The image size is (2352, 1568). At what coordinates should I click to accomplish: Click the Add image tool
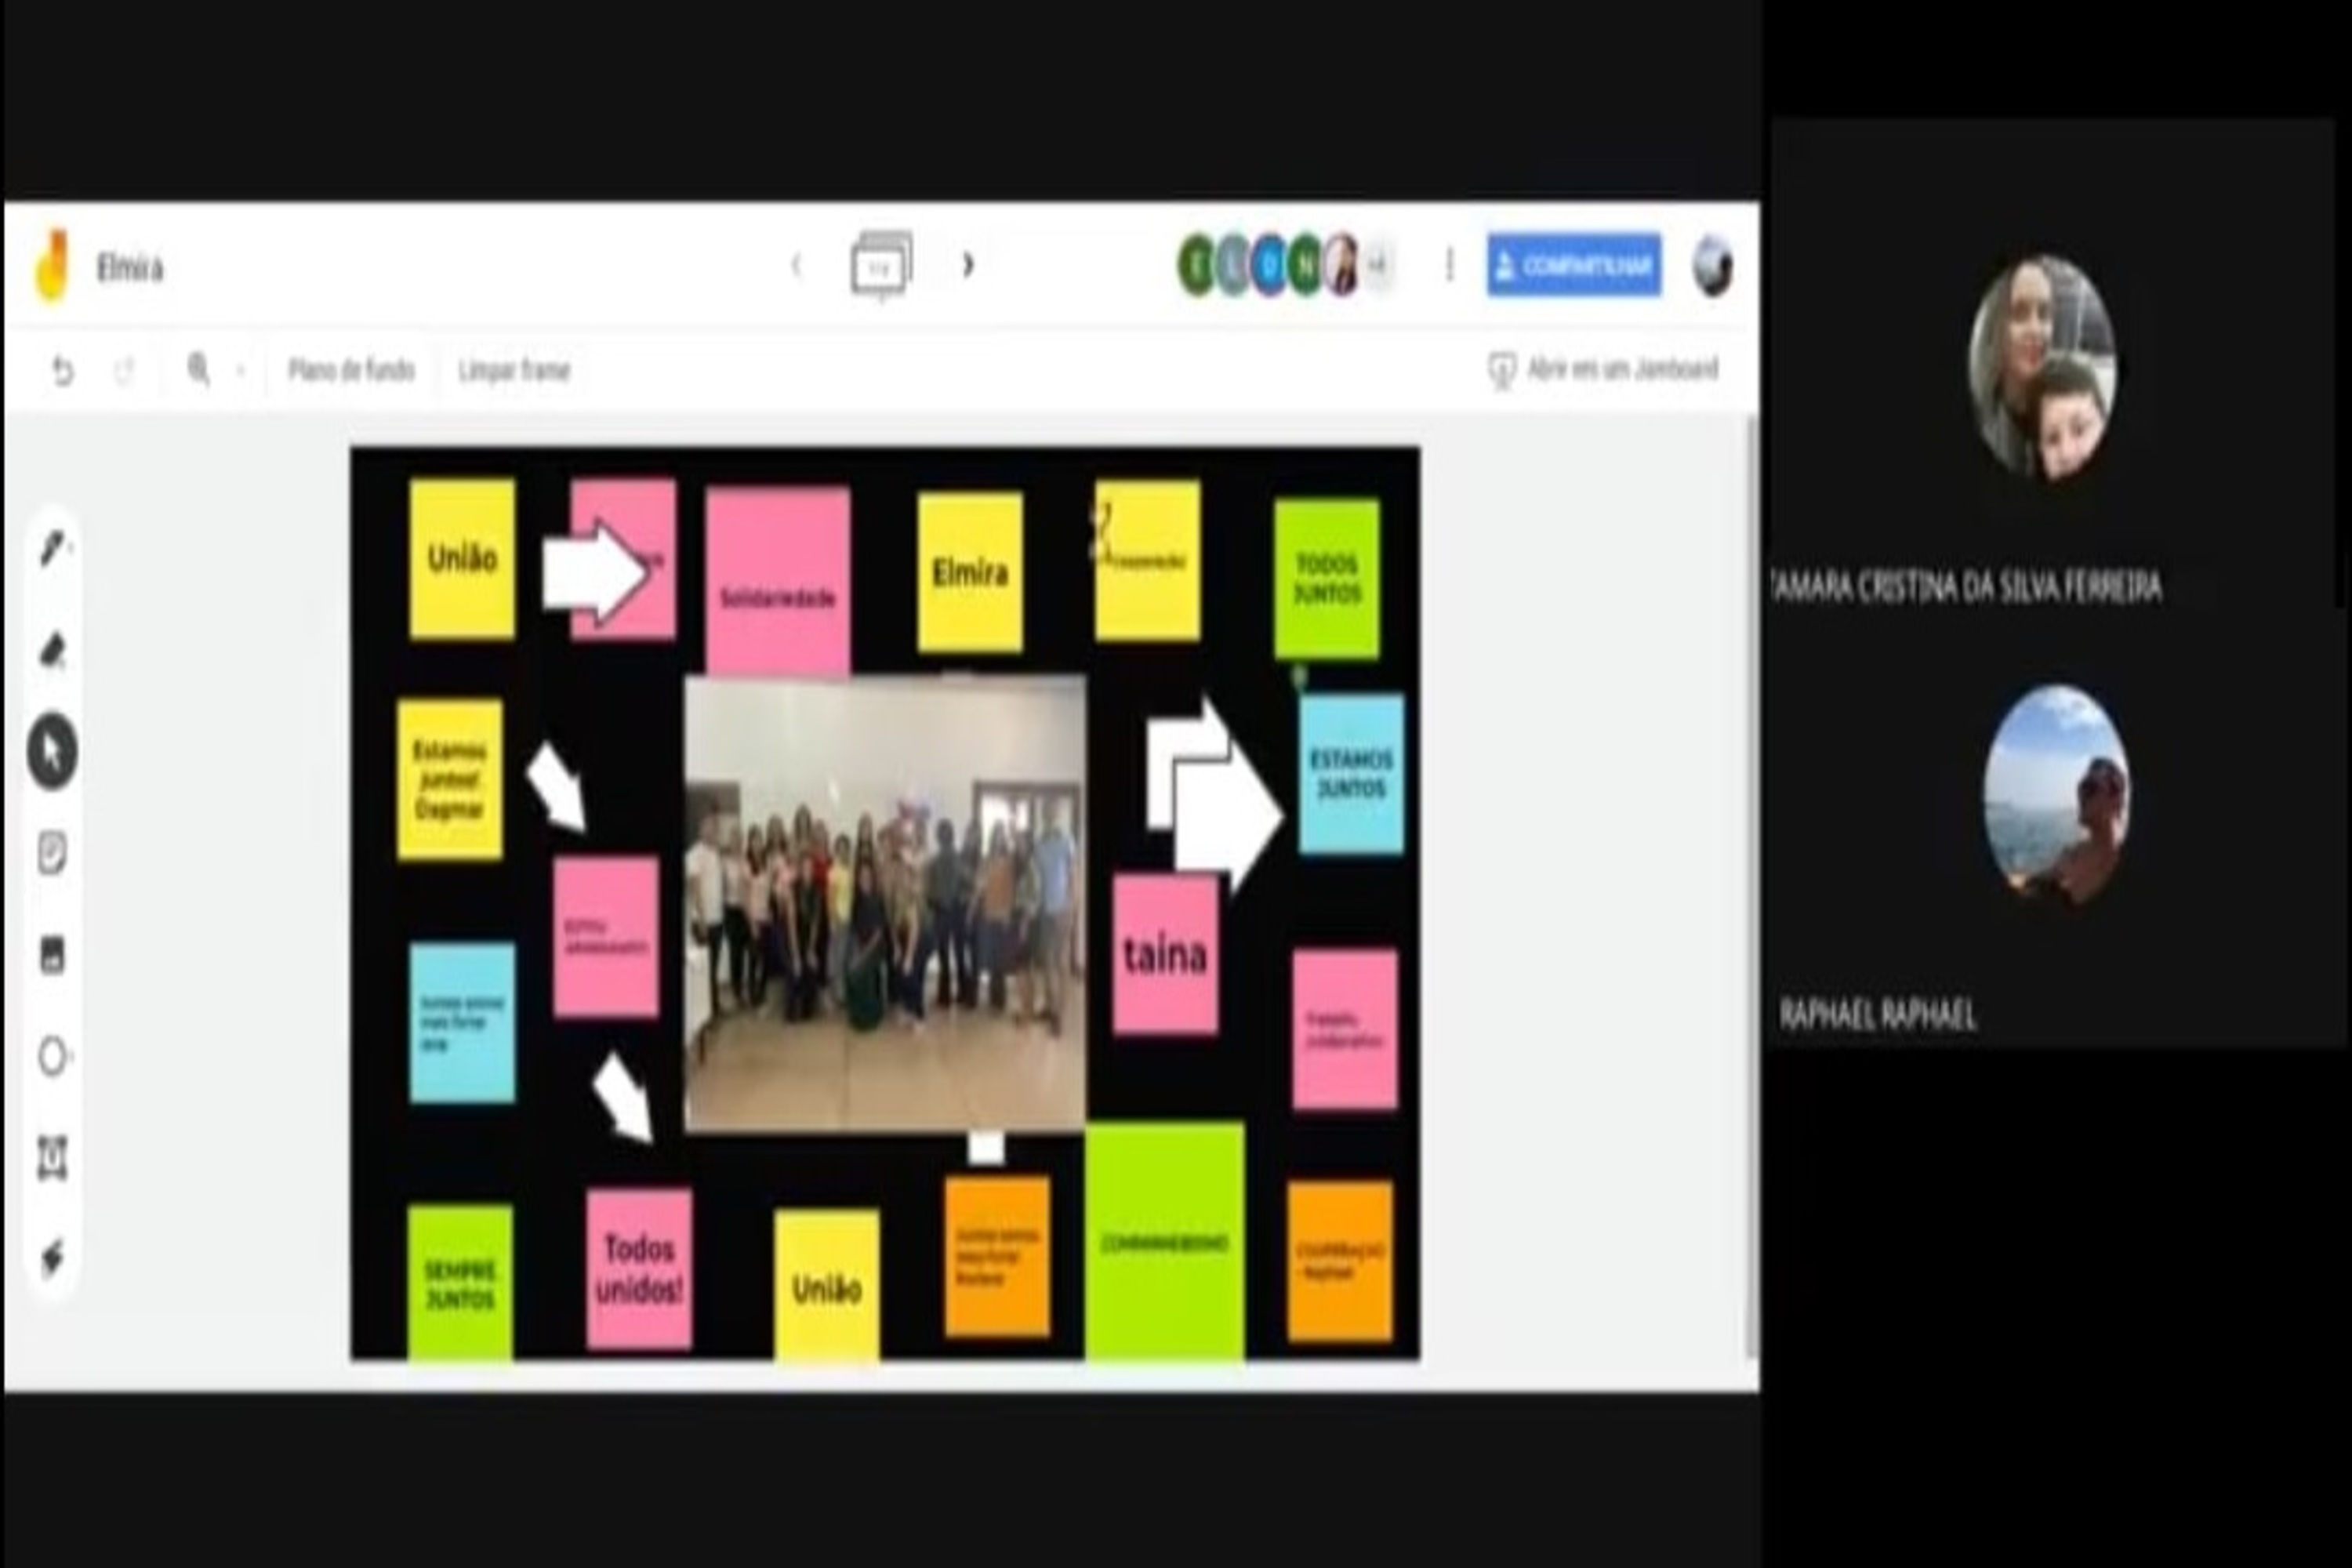coord(52,955)
